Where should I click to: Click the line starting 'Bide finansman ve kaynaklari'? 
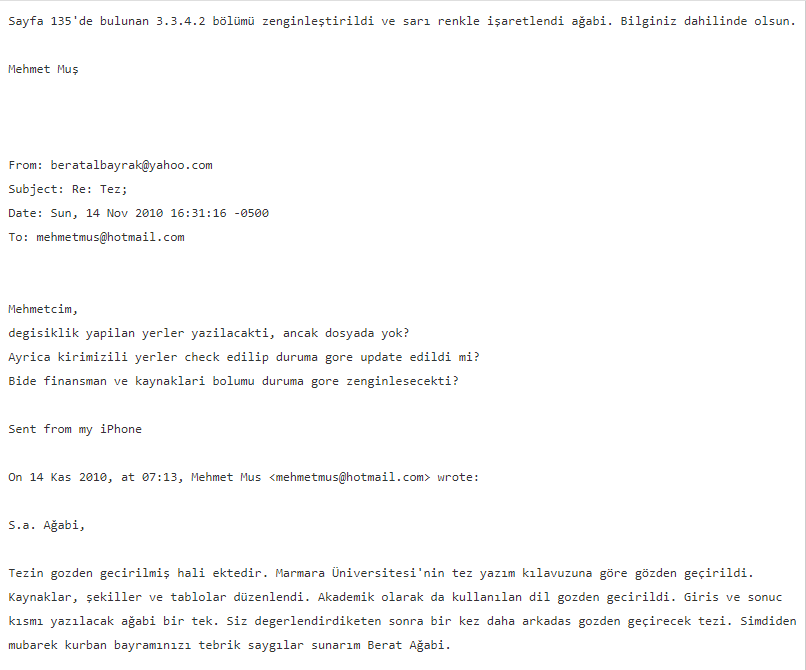(x=233, y=381)
